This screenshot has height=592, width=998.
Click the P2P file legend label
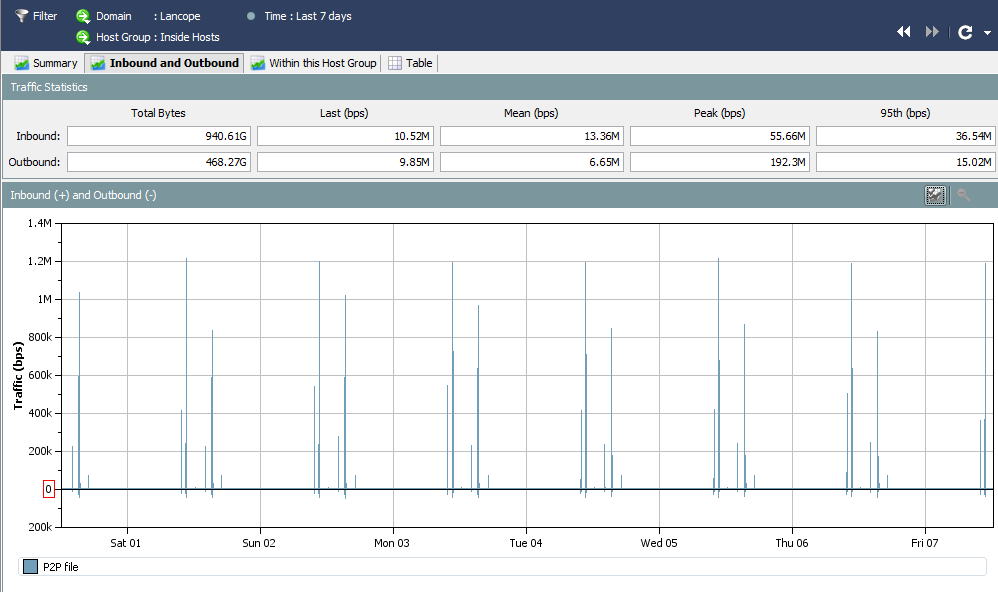click(60, 567)
